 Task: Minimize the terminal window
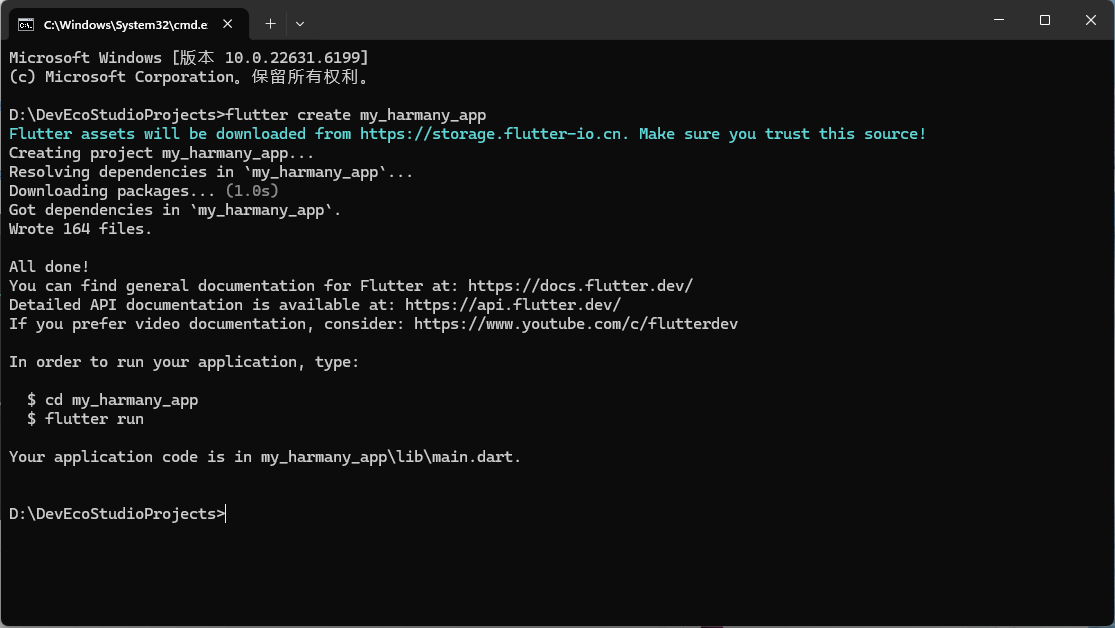pyautogui.click(x=999, y=20)
